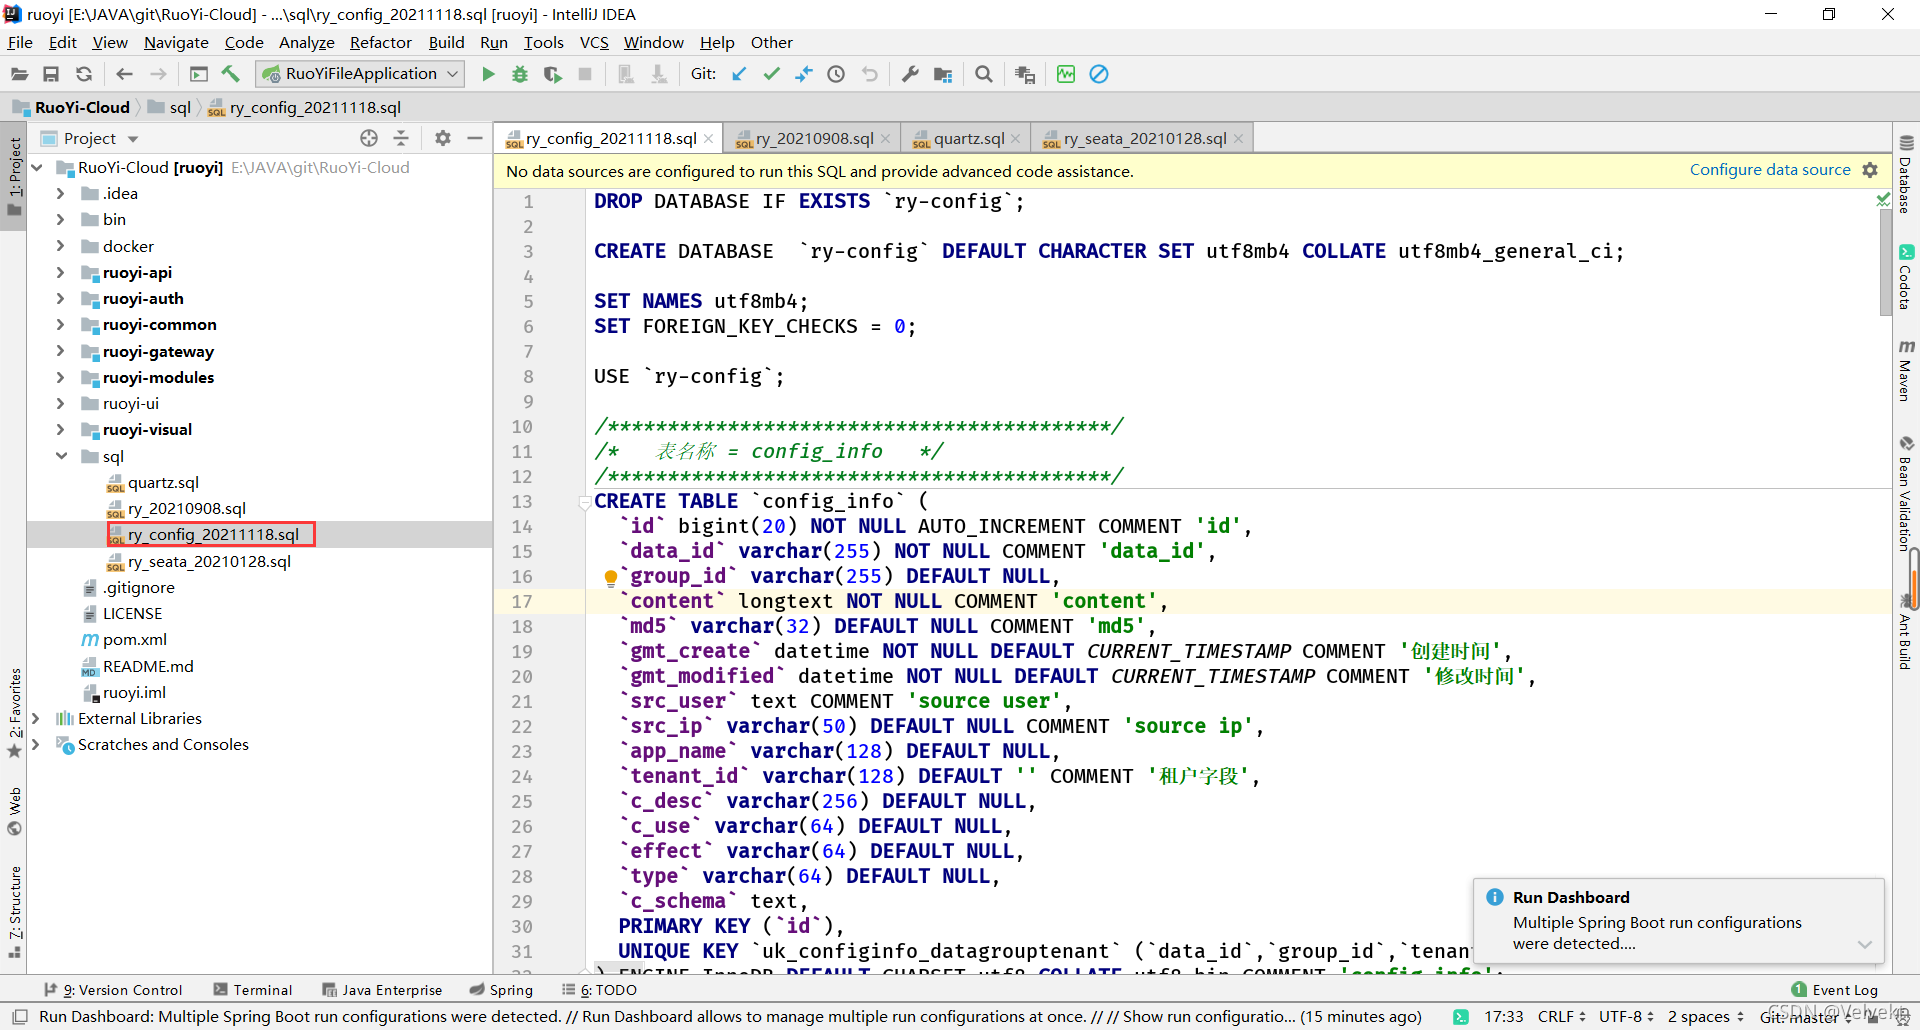Click the Synchronize refresh icon
The image size is (1920, 1030).
[x=84, y=74]
